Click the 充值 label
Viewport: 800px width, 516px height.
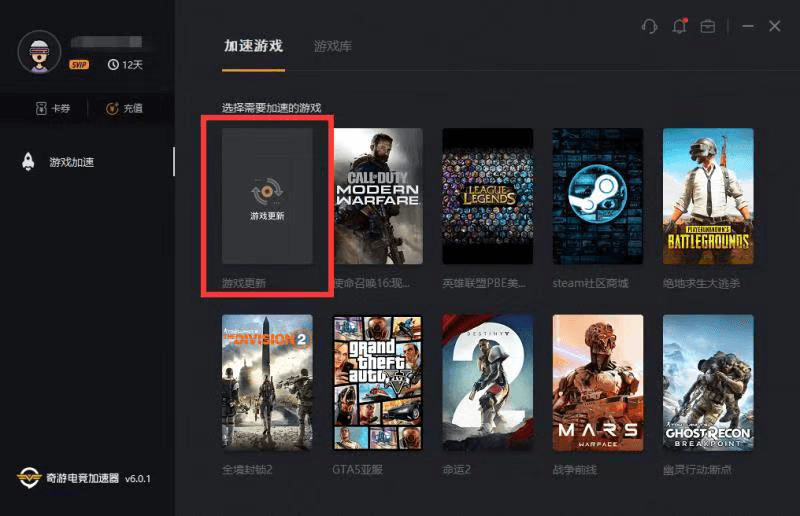pos(133,108)
